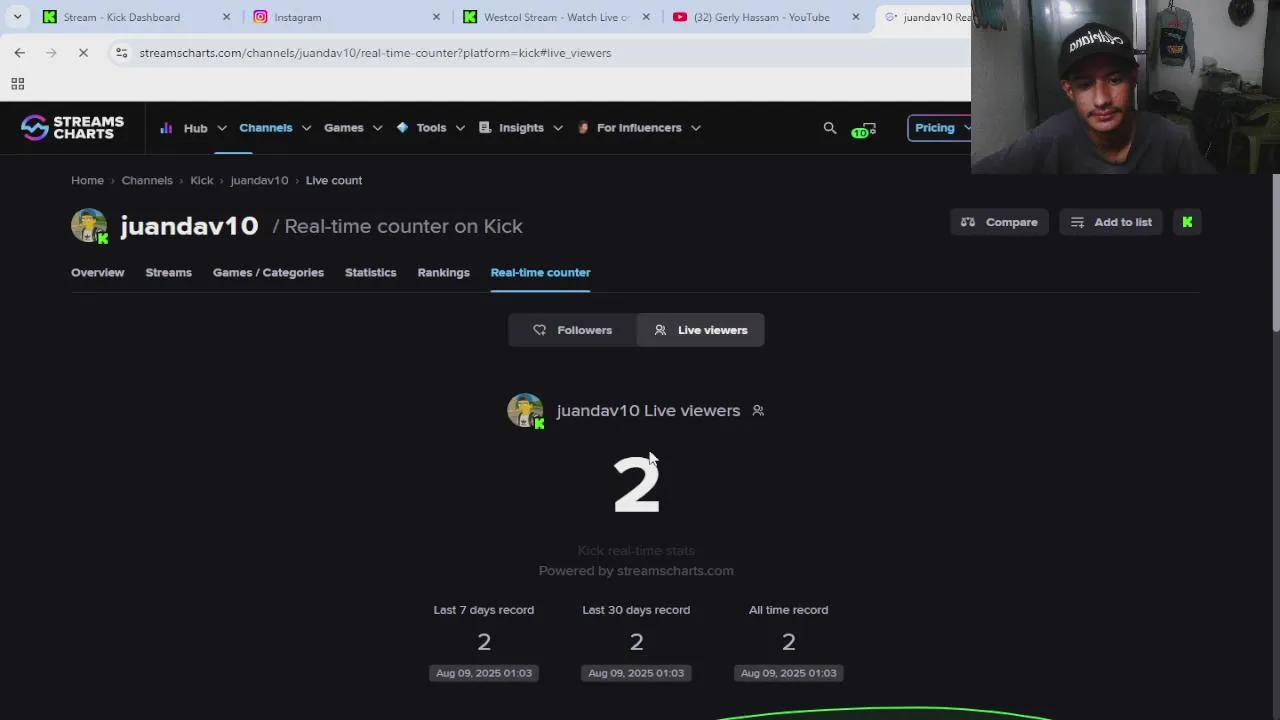Click the Kick breadcrumb link
1280x720 pixels.
[x=202, y=180]
